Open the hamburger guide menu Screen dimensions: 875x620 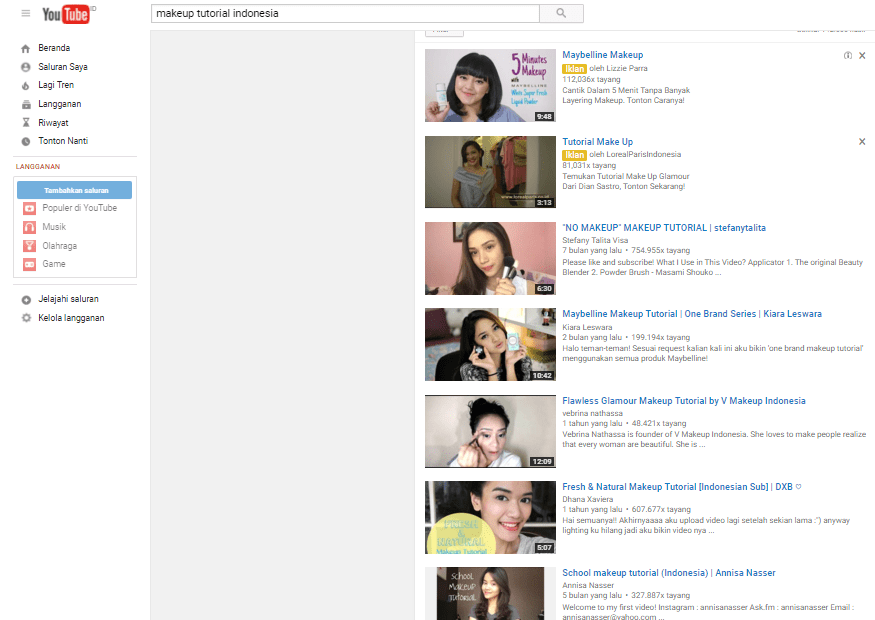click(26, 13)
